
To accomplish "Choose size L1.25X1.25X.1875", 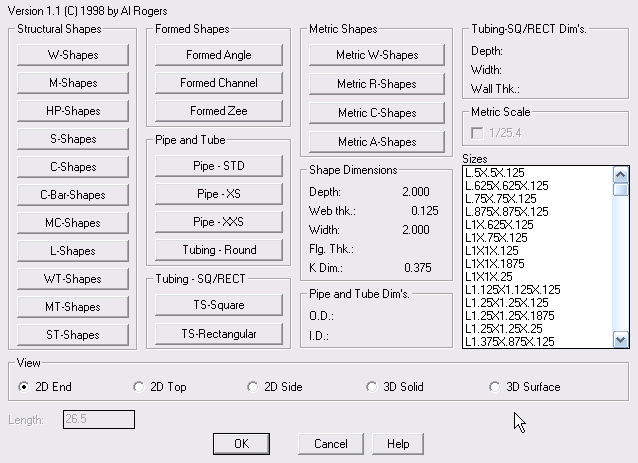I will [x=537, y=316].
